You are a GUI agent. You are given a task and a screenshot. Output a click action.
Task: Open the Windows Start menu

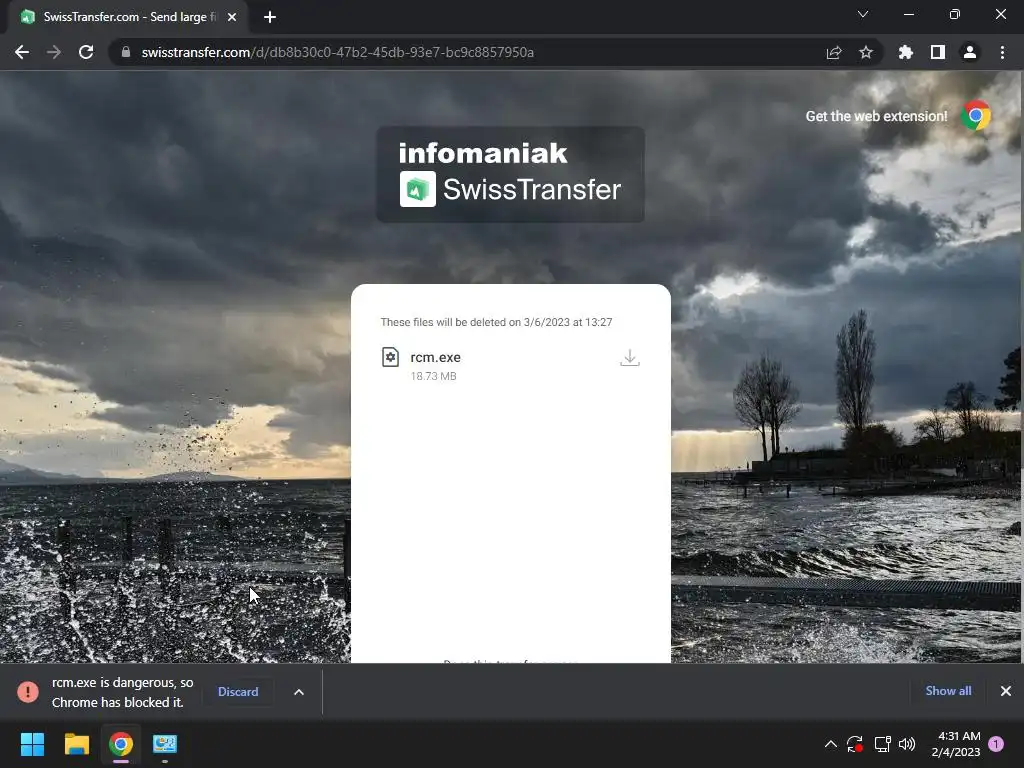pyautogui.click(x=32, y=744)
